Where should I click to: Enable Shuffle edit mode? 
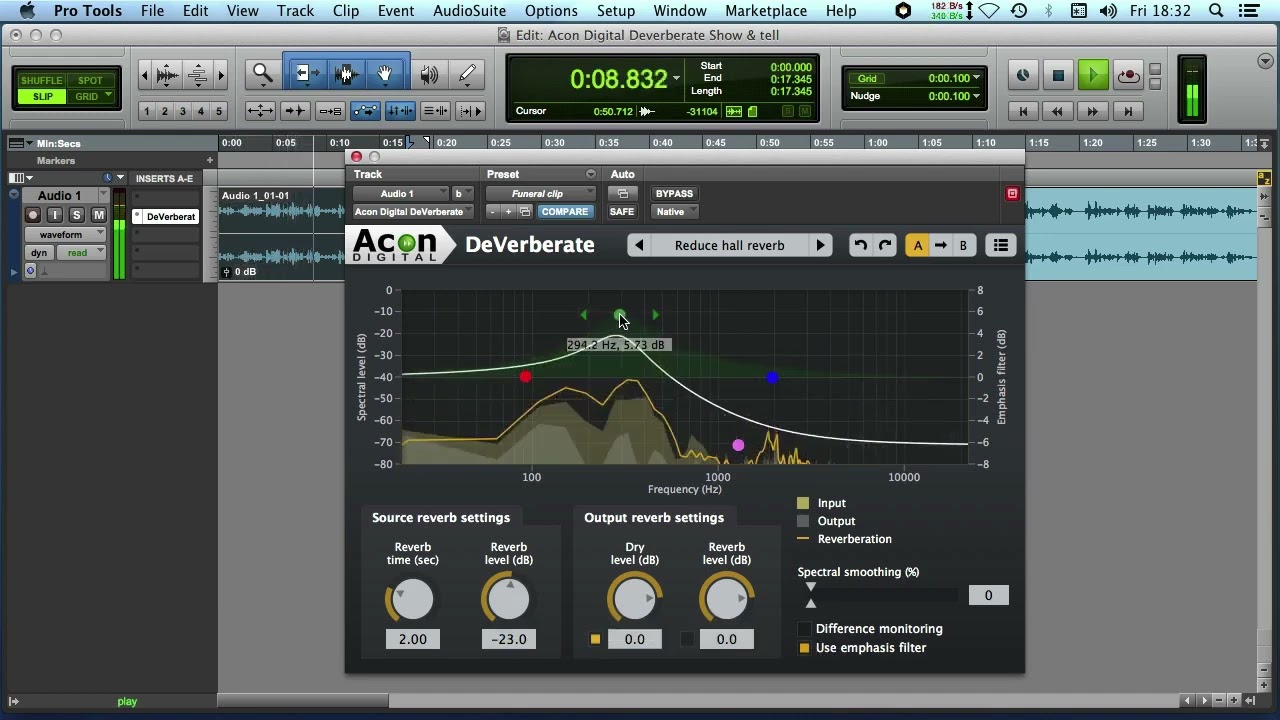coord(41,80)
